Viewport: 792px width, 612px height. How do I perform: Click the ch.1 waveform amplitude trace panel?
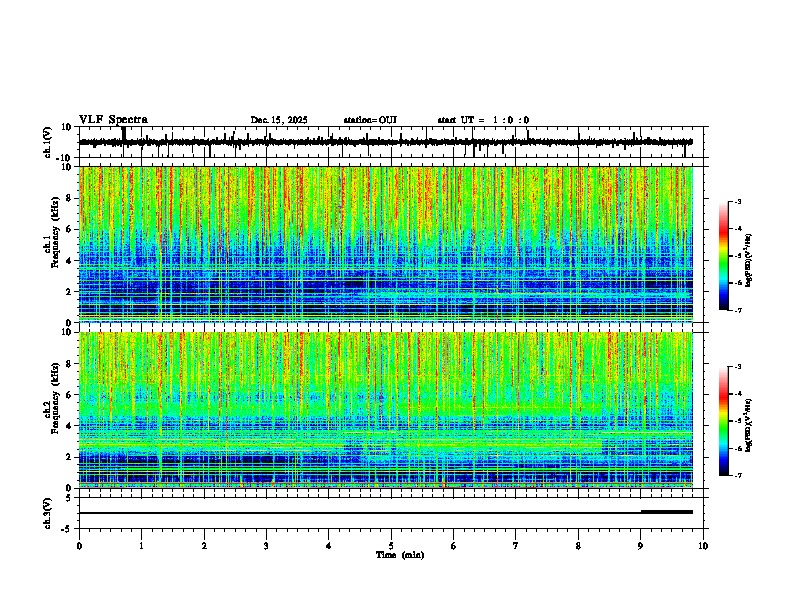click(390, 142)
